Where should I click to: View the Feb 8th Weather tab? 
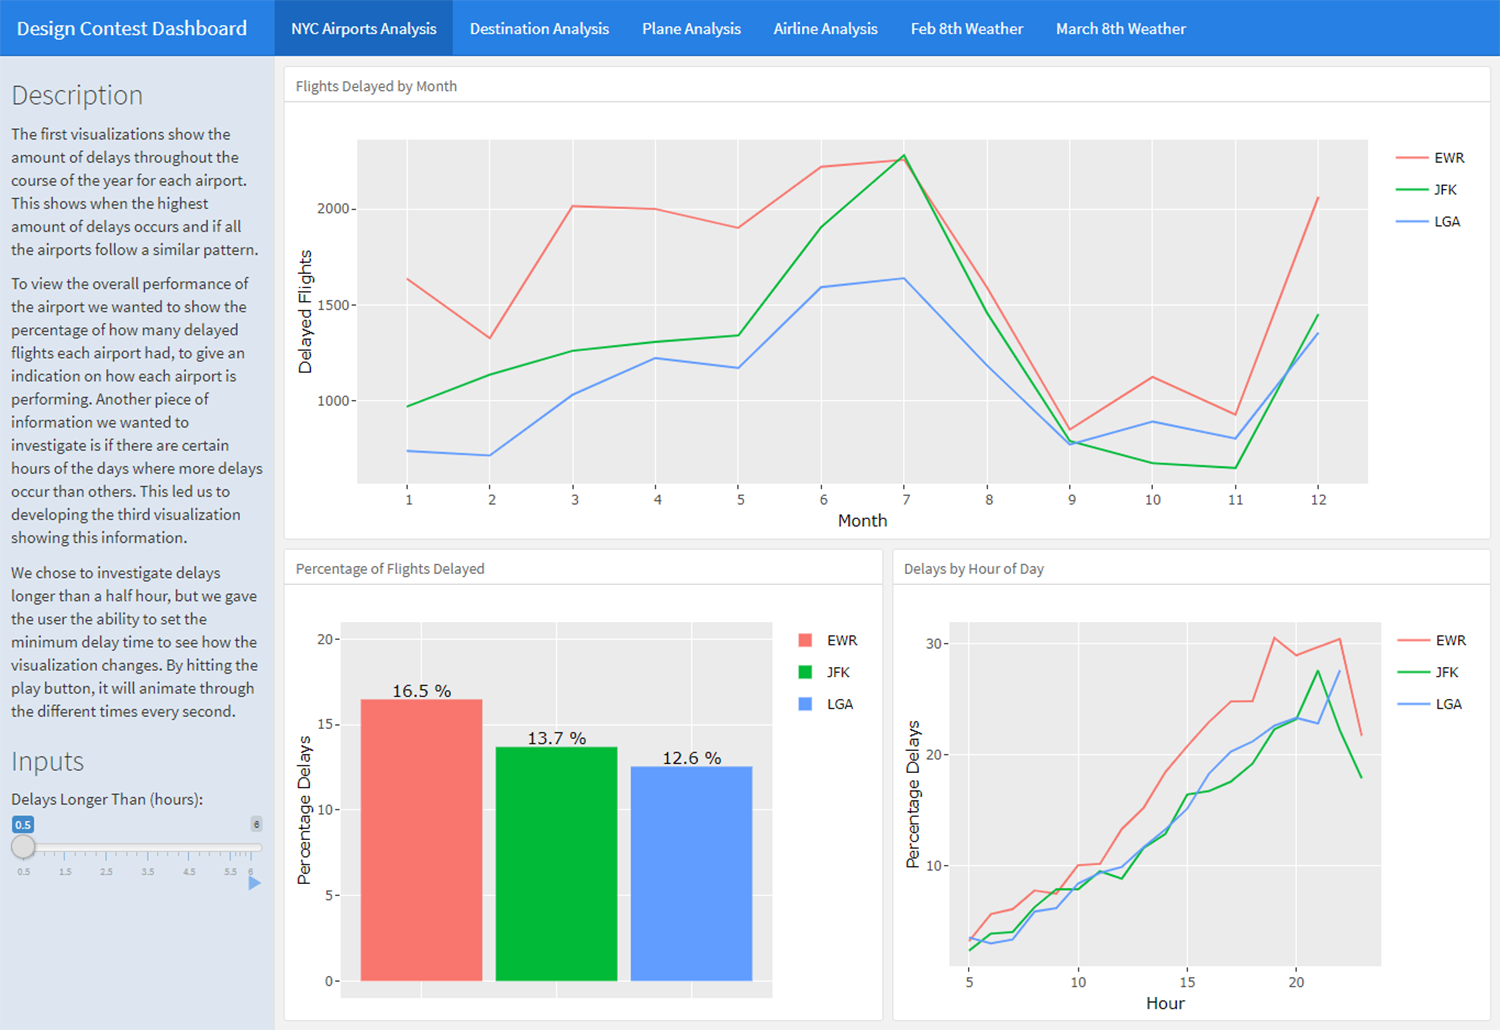coord(966,28)
